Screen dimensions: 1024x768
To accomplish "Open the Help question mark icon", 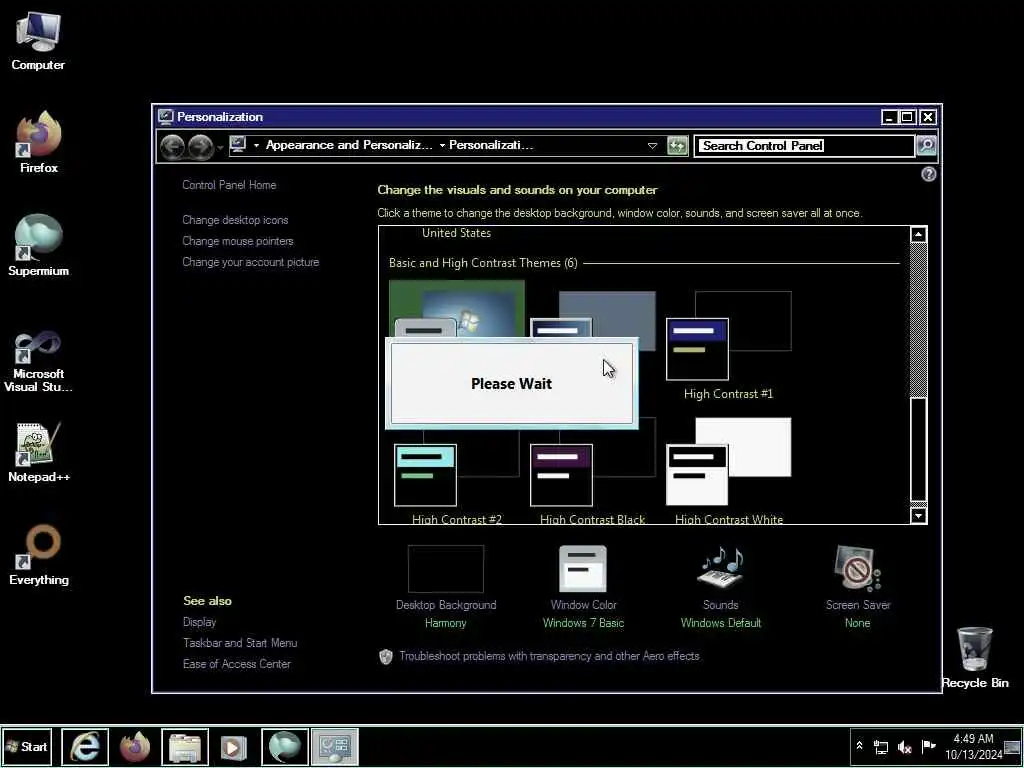I will (x=928, y=174).
